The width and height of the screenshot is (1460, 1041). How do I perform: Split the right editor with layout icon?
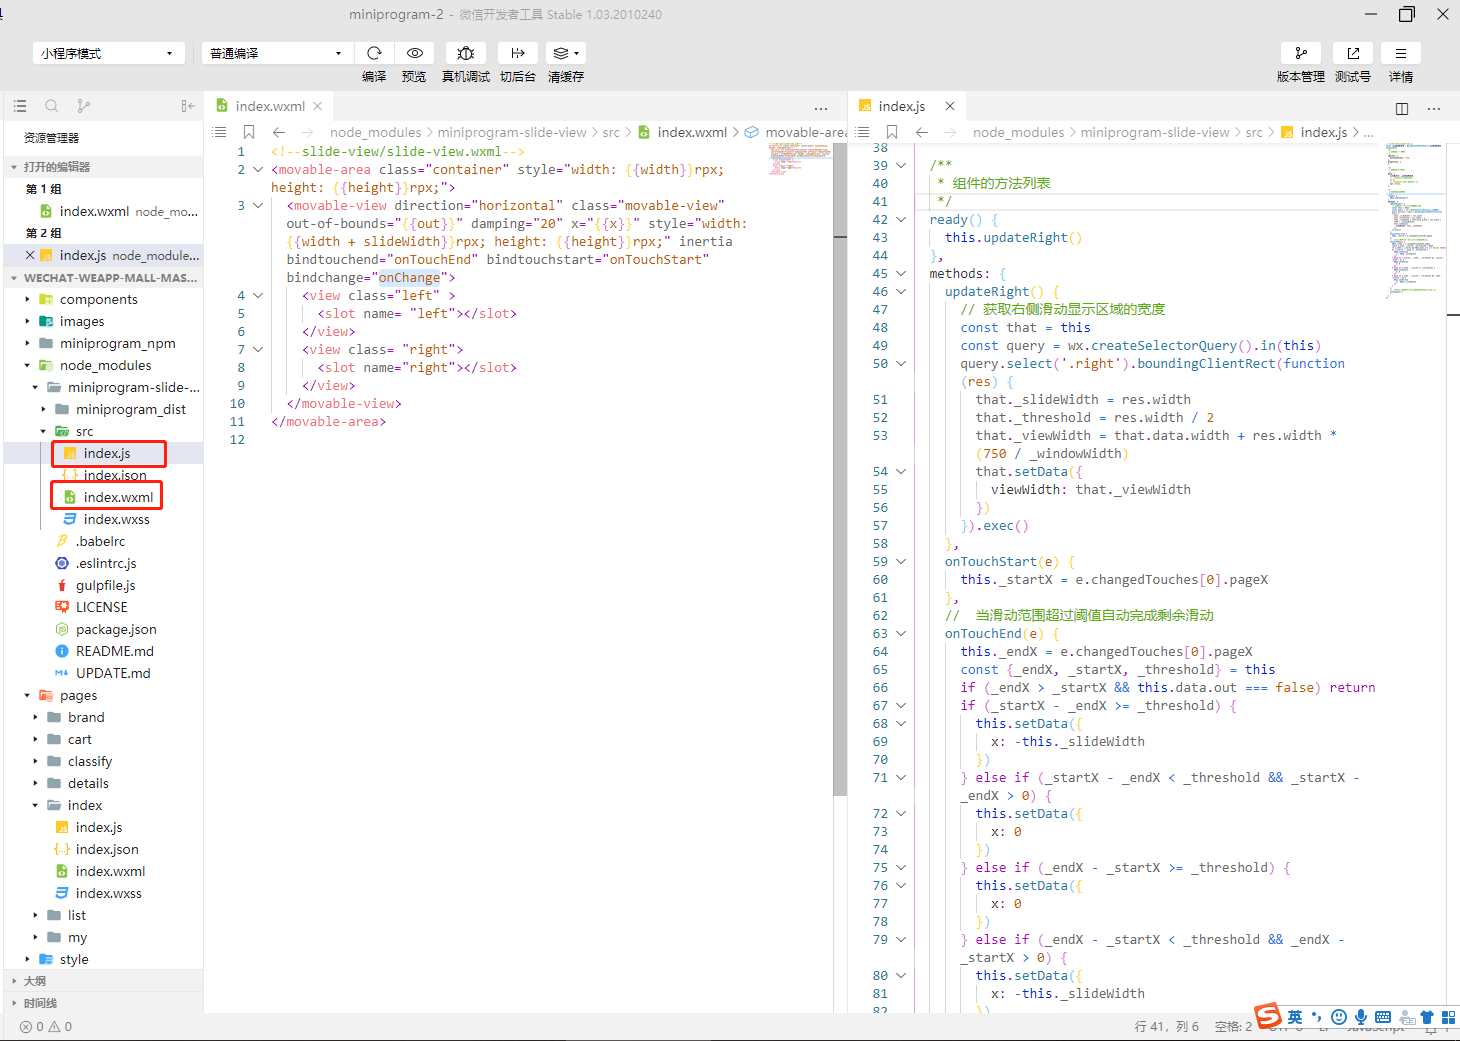(1402, 108)
